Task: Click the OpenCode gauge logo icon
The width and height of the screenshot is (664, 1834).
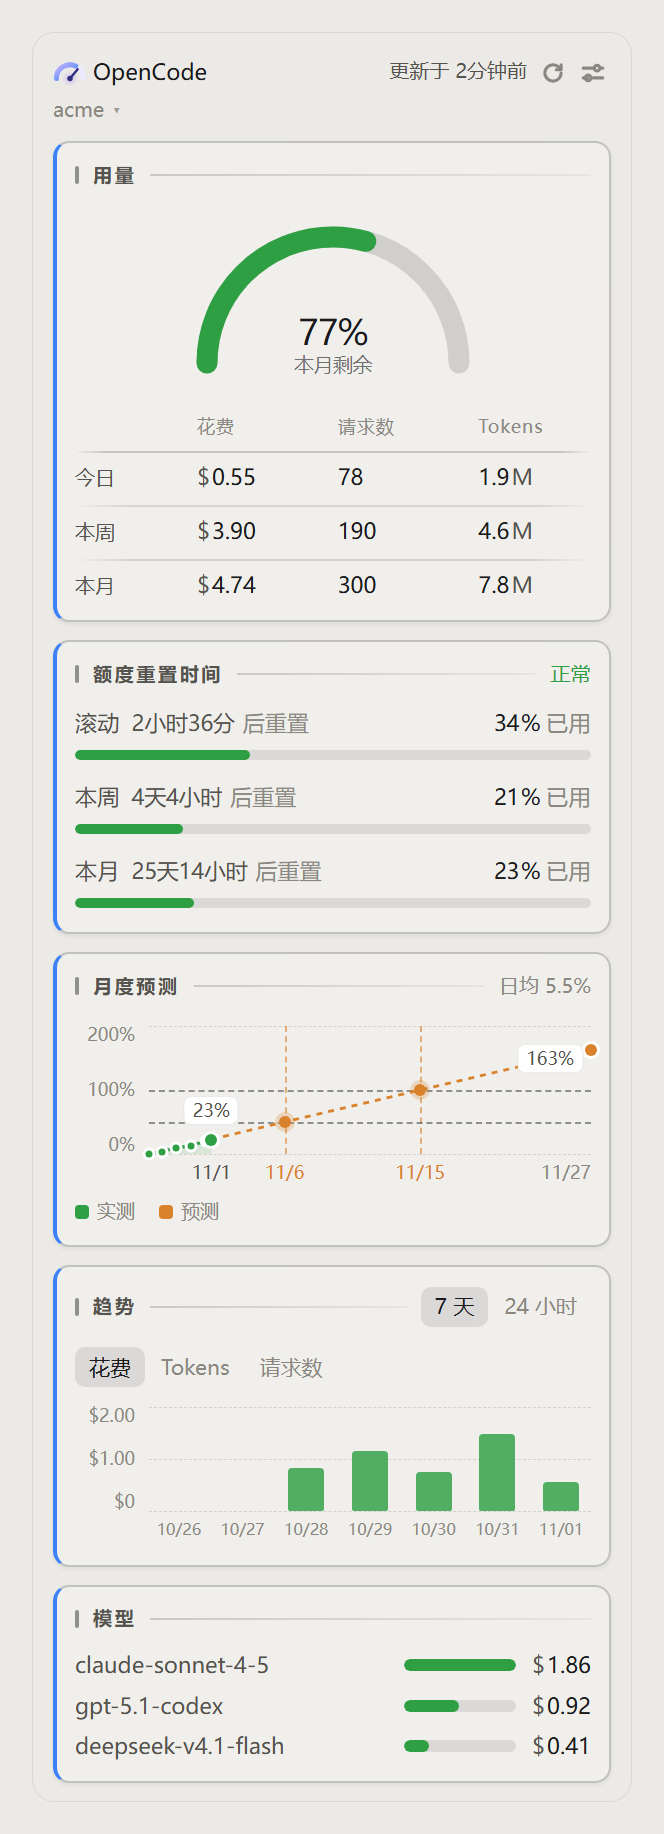Action: tap(67, 72)
